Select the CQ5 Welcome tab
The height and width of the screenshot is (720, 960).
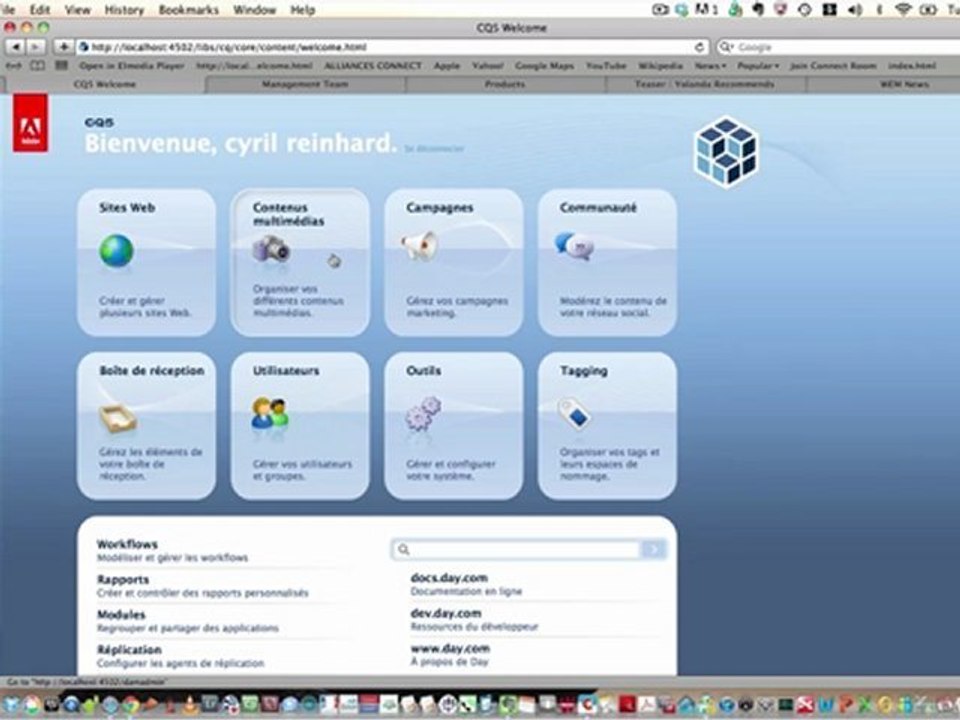click(105, 84)
